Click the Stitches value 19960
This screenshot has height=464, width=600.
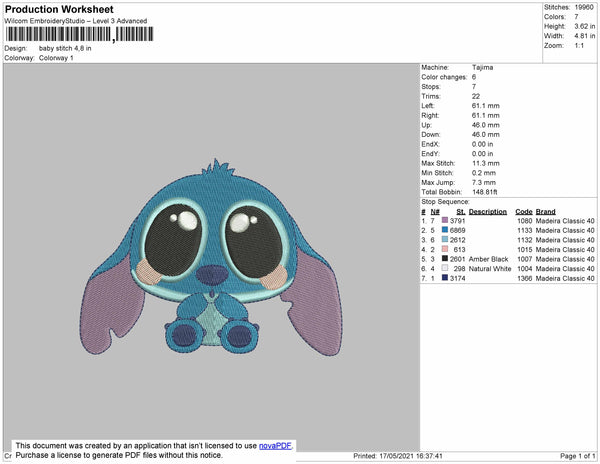(584, 7)
